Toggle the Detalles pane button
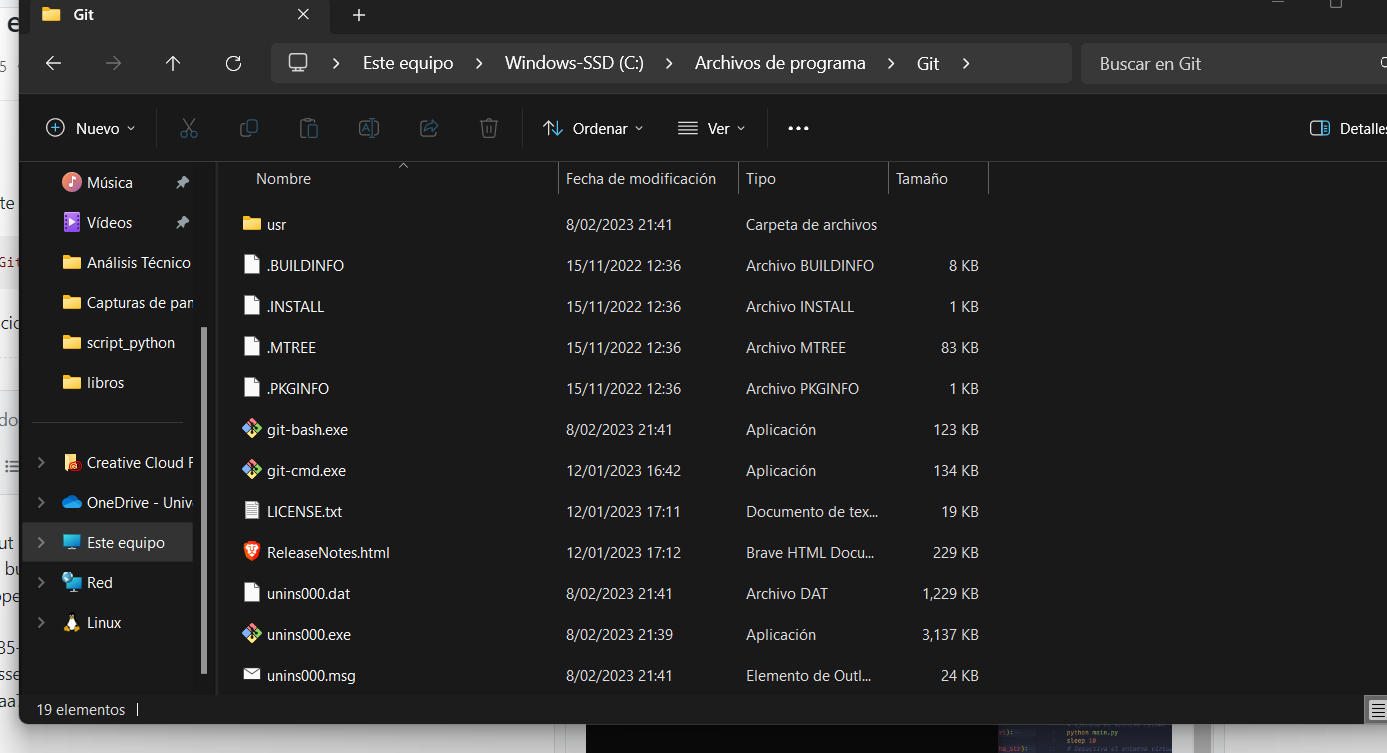 tap(1347, 128)
